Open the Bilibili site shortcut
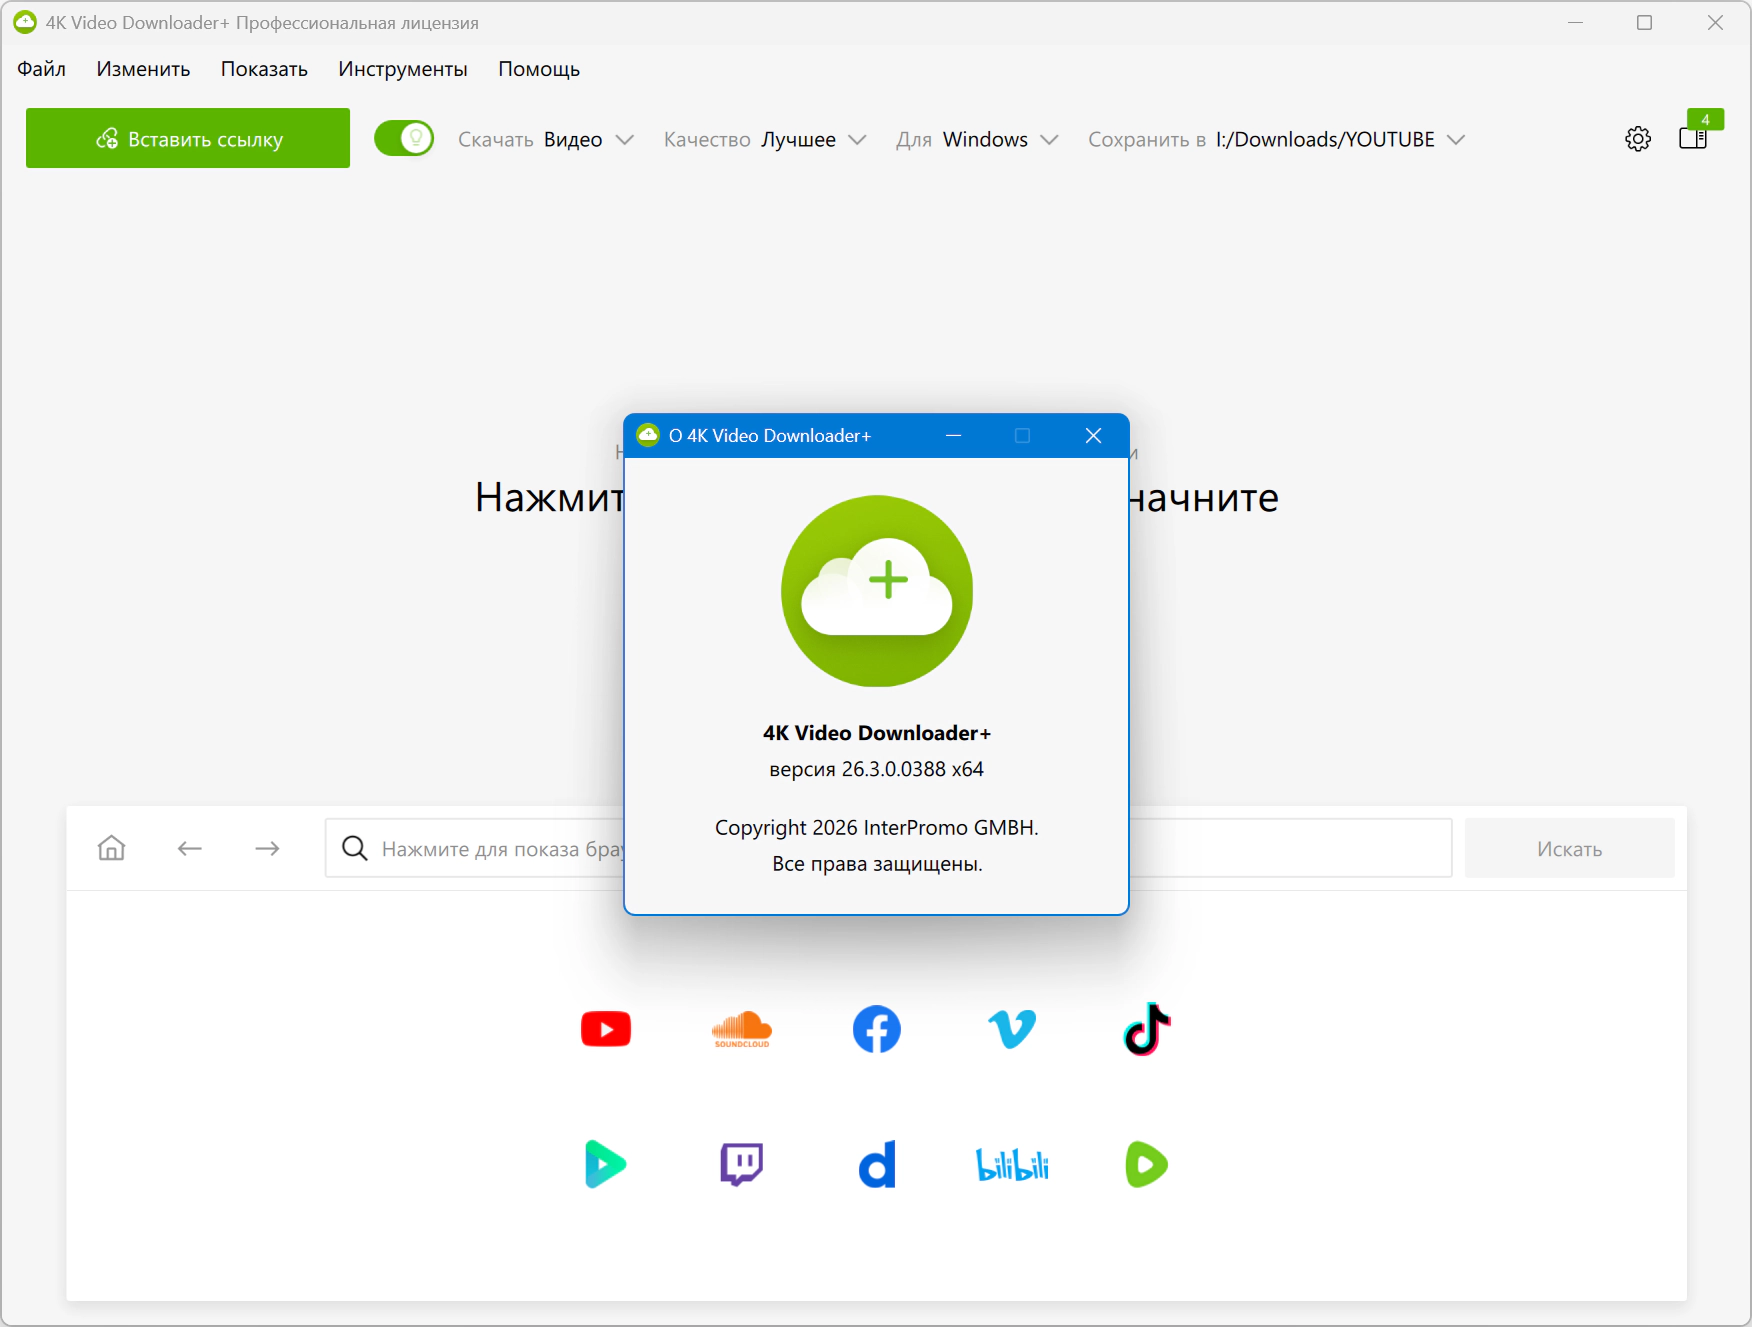 [x=1012, y=1164]
